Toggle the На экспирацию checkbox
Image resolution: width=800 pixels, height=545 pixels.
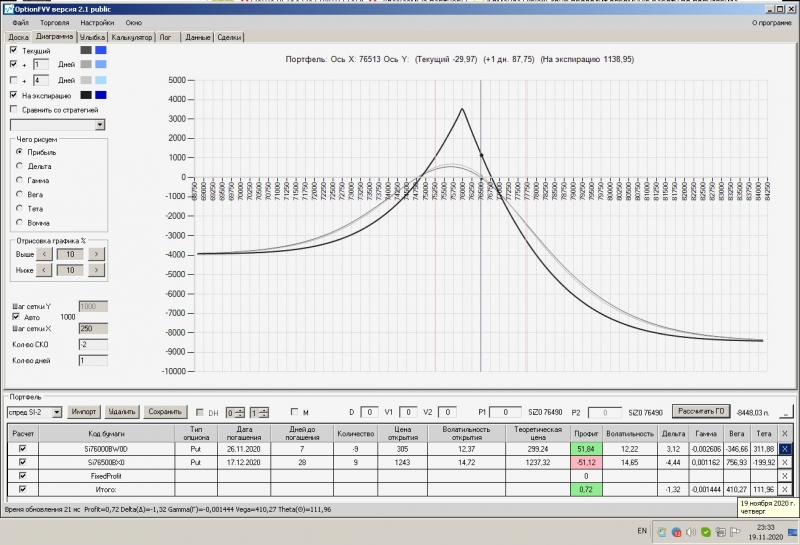click(13, 95)
